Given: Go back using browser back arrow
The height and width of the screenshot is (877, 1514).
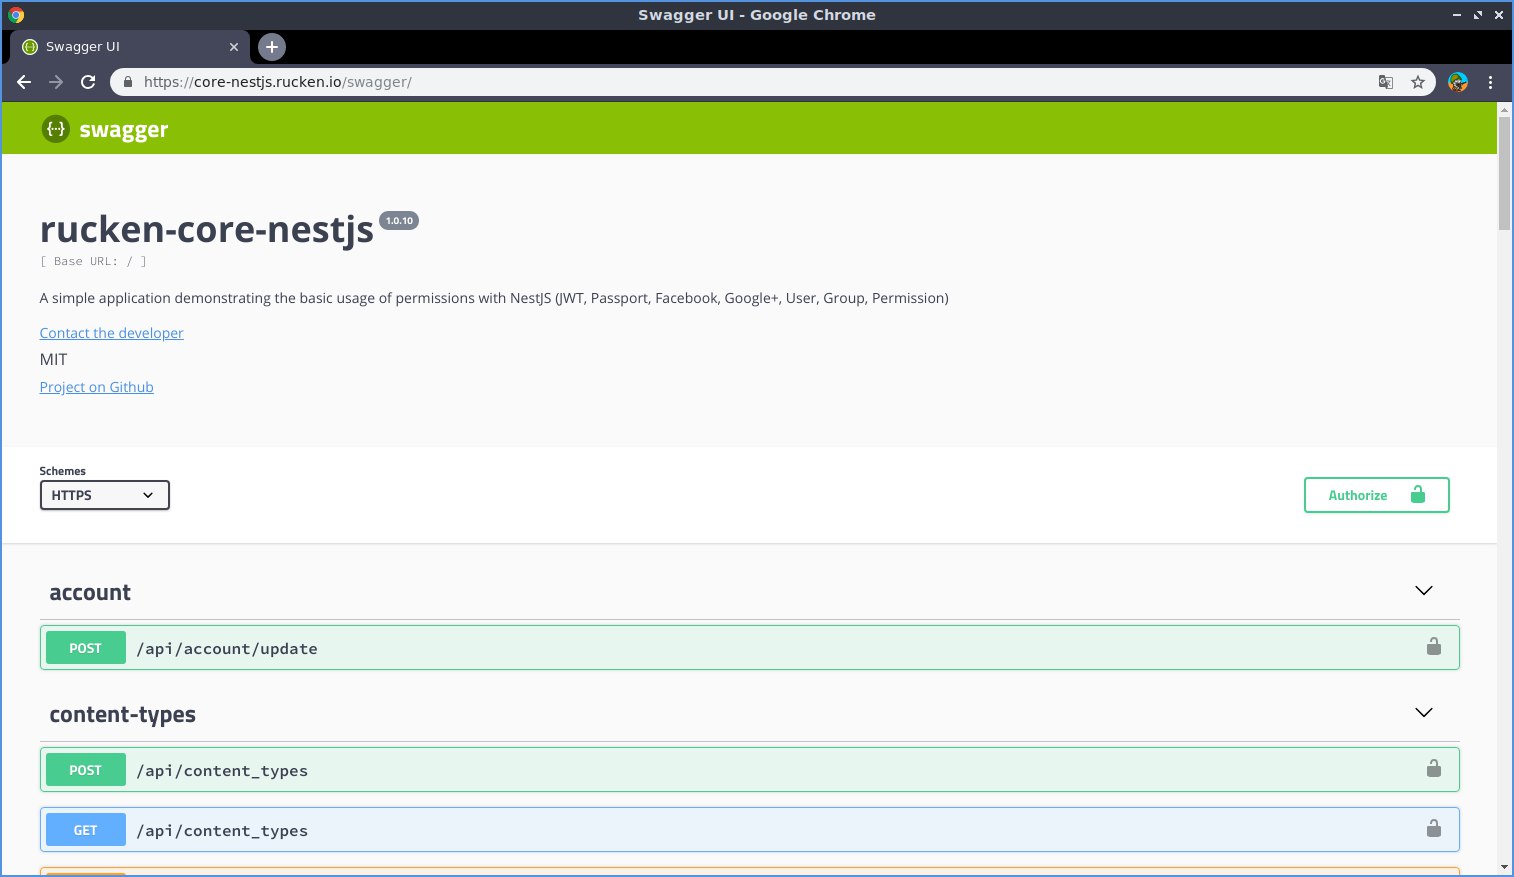Looking at the screenshot, I should click(24, 82).
